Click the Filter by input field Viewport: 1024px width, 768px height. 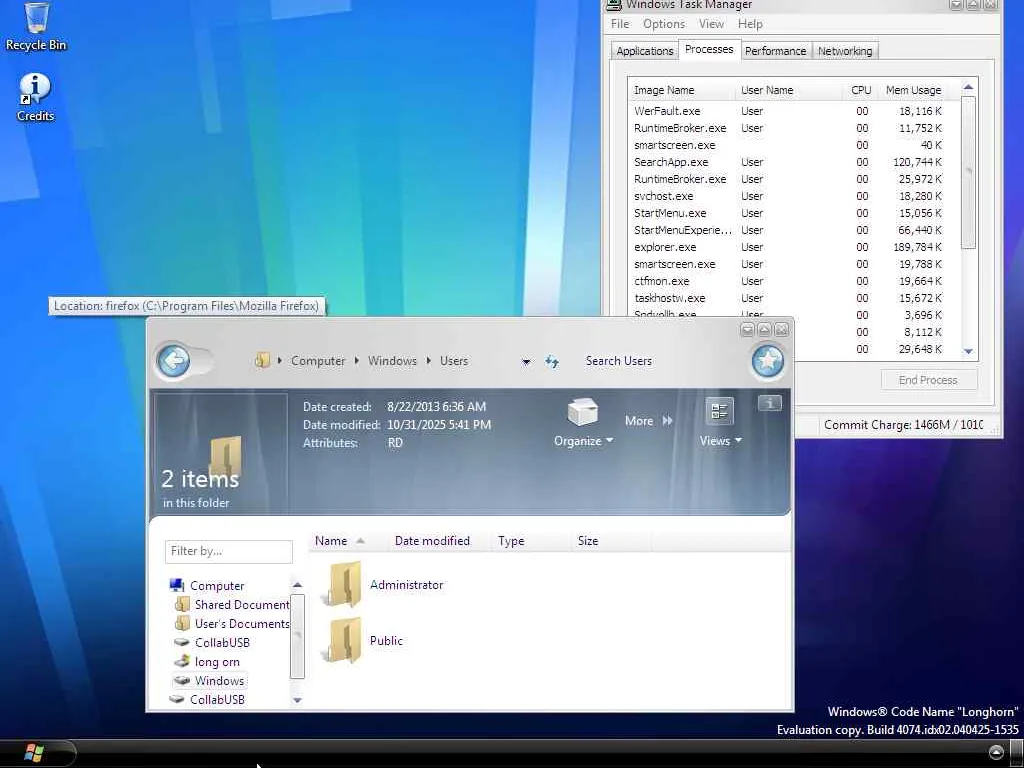coord(229,551)
